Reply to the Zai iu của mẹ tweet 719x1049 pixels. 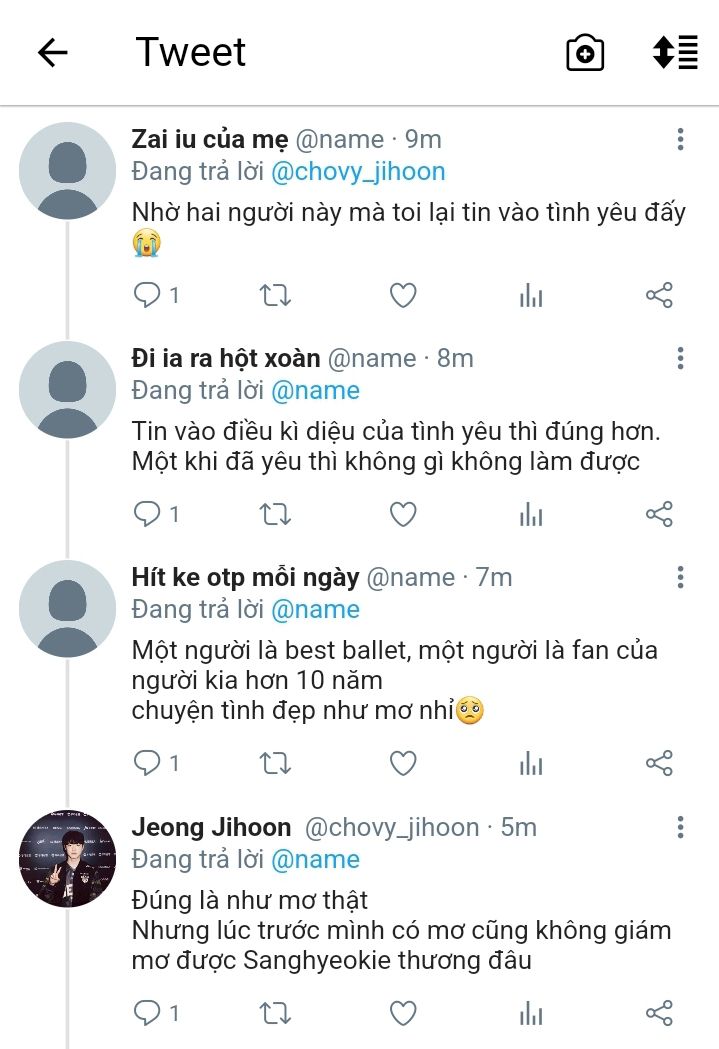click(147, 295)
